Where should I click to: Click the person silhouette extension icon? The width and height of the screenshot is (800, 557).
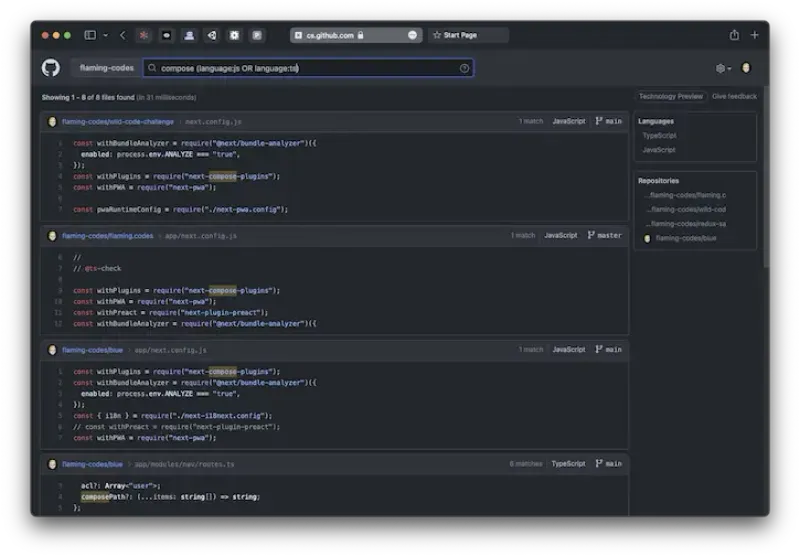click(x=189, y=35)
